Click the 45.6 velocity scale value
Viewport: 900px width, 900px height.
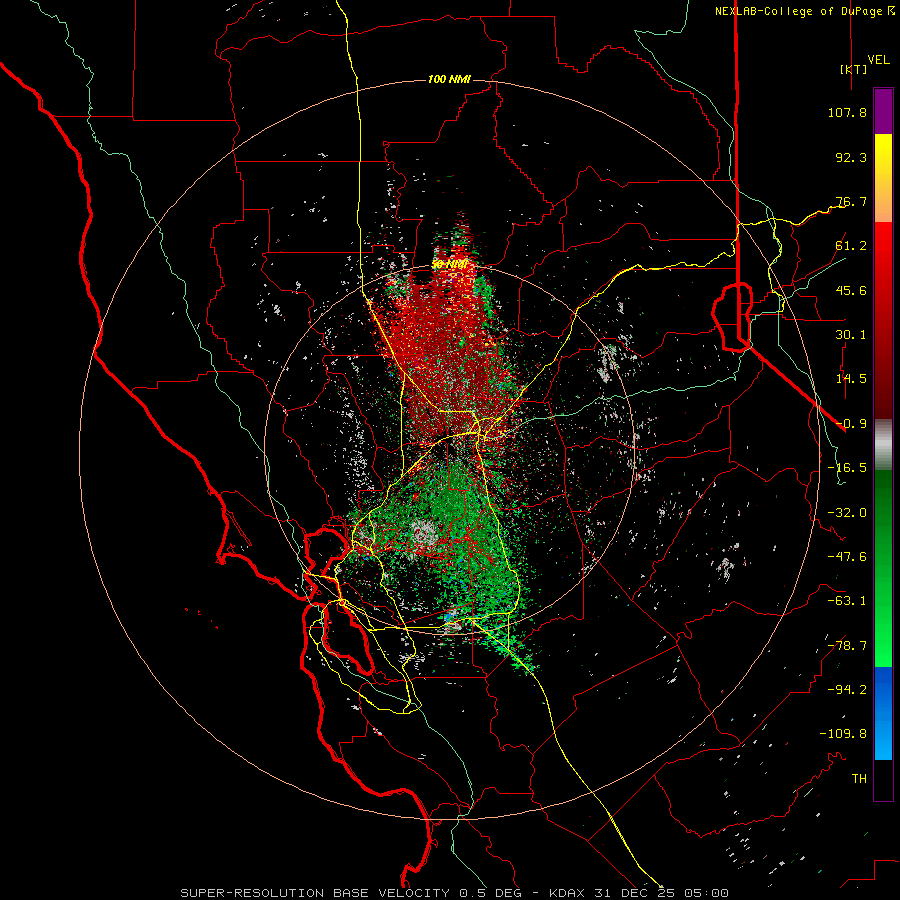[851, 290]
